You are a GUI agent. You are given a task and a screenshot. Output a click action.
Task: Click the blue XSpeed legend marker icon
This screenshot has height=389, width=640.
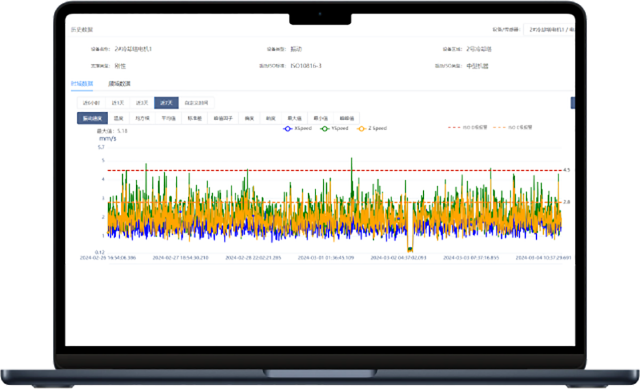[x=287, y=129]
